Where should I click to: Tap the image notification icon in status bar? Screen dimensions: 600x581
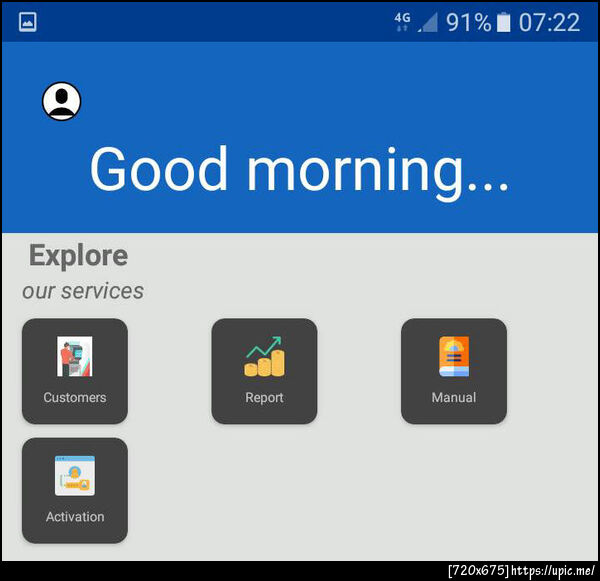(28, 22)
